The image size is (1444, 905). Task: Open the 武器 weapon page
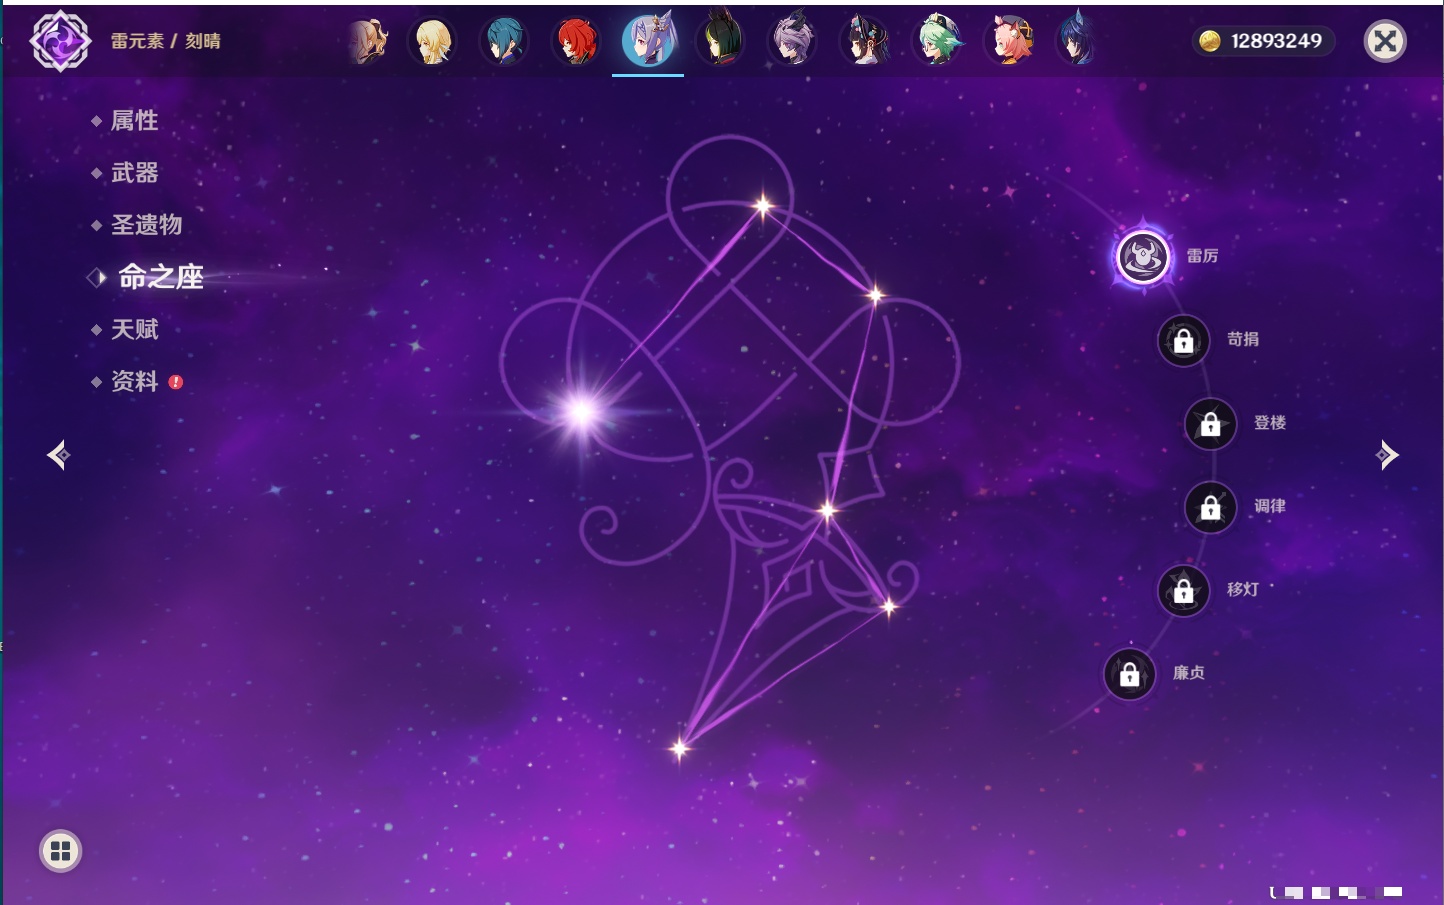pos(134,173)
